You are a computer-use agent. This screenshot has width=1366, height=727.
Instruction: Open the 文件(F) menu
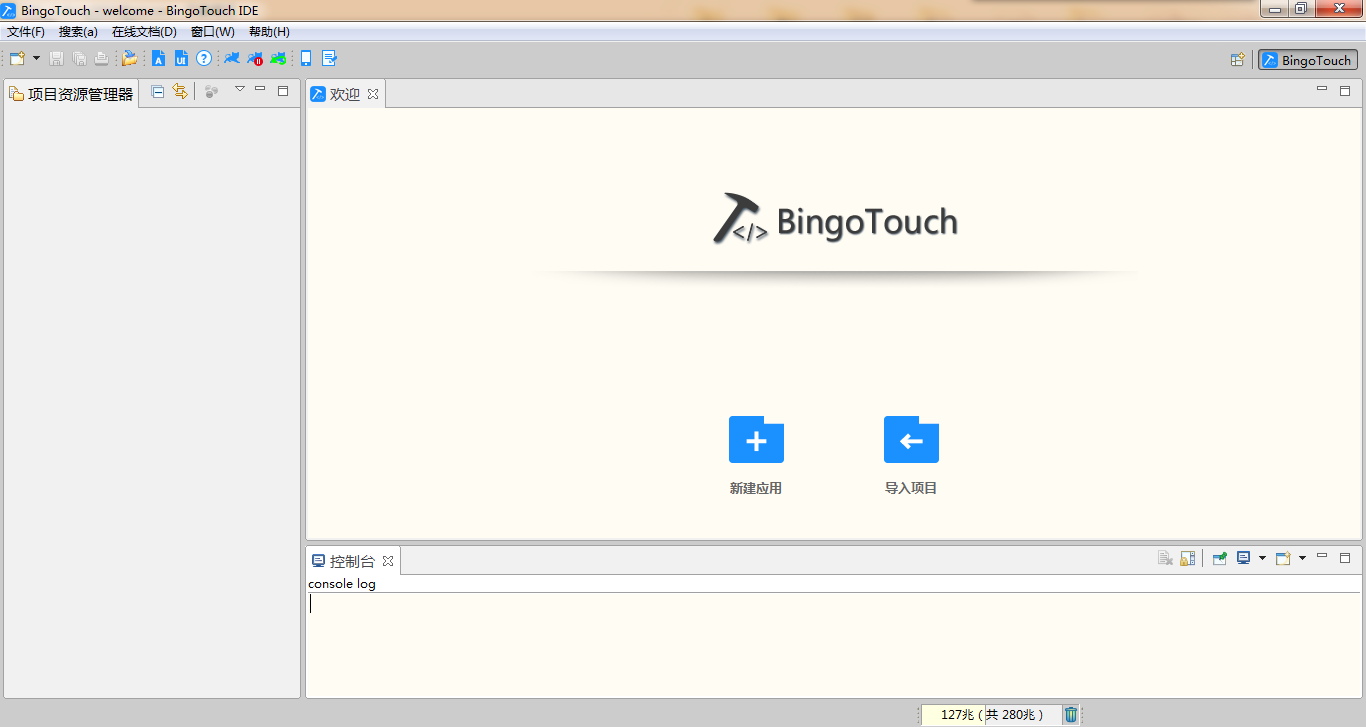(26, 32)
